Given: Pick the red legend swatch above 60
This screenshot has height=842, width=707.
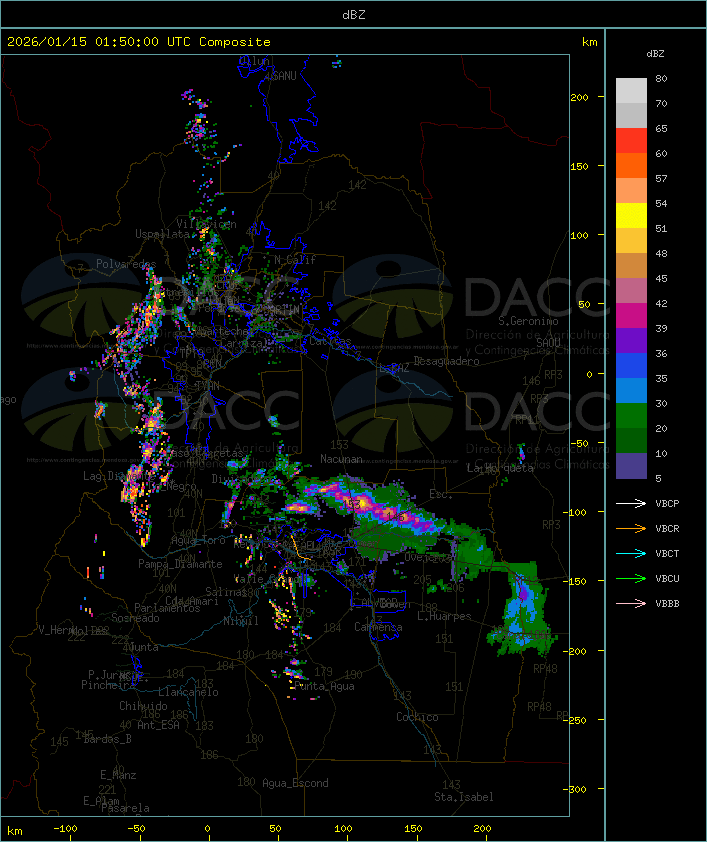Looking at the screenshot, I should tap(631, 140).
